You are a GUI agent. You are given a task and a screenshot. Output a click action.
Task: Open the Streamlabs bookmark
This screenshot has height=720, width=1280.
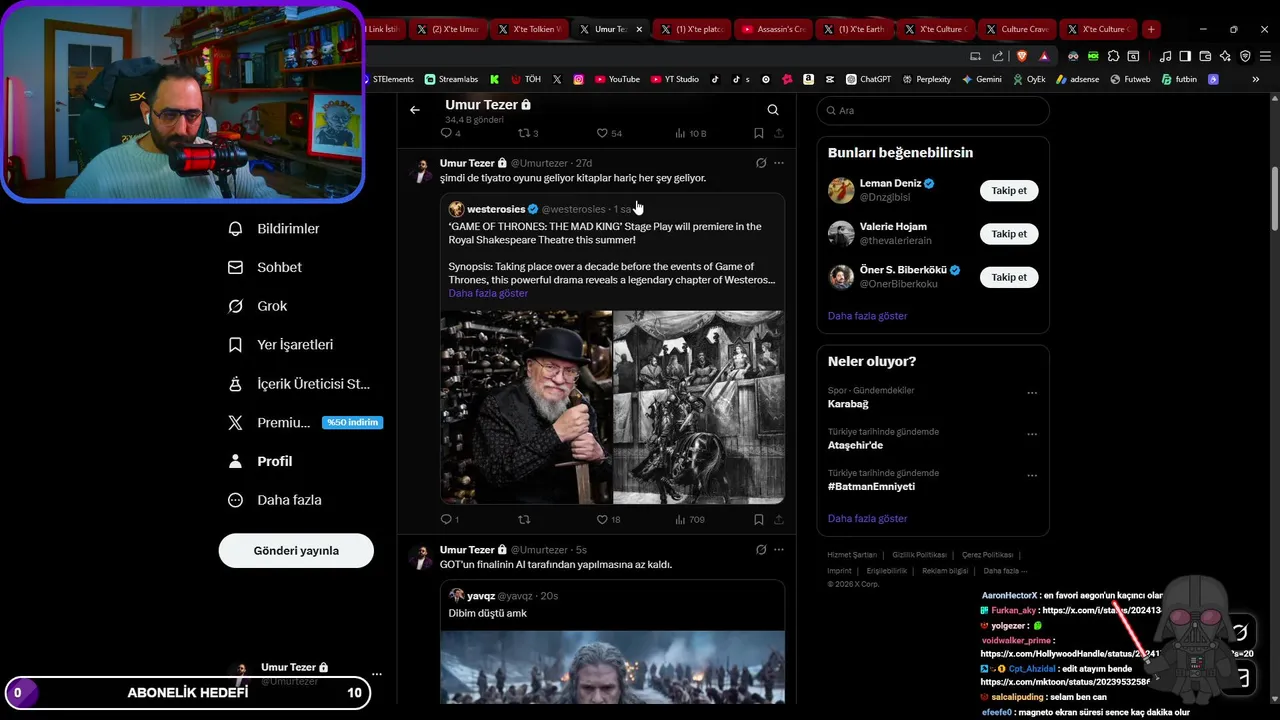451,79
